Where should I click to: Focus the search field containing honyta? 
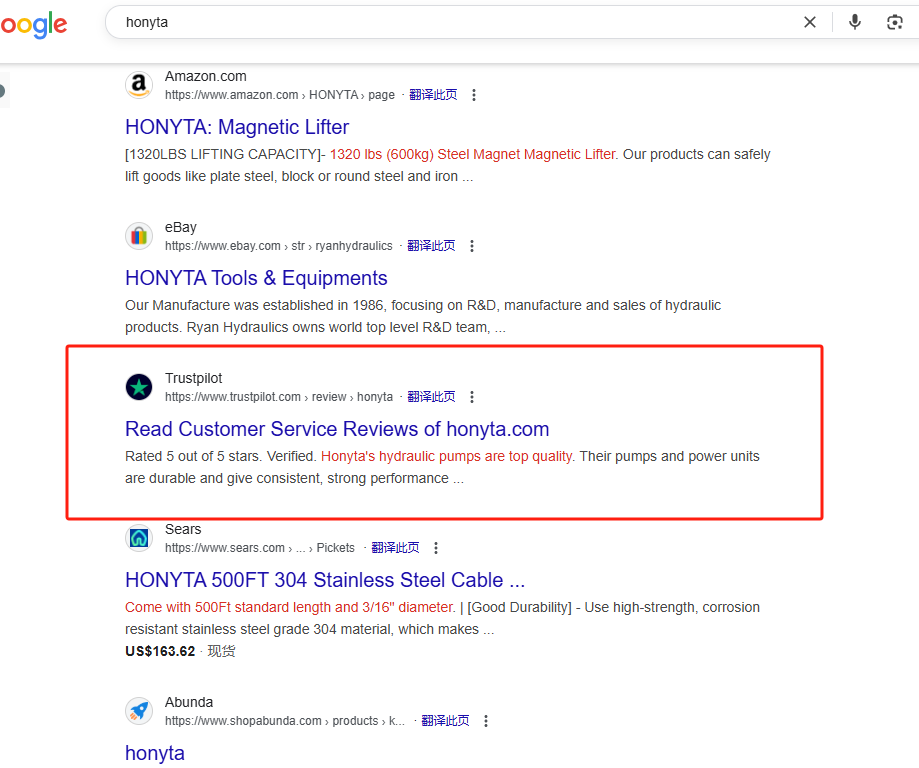point(457,22)
